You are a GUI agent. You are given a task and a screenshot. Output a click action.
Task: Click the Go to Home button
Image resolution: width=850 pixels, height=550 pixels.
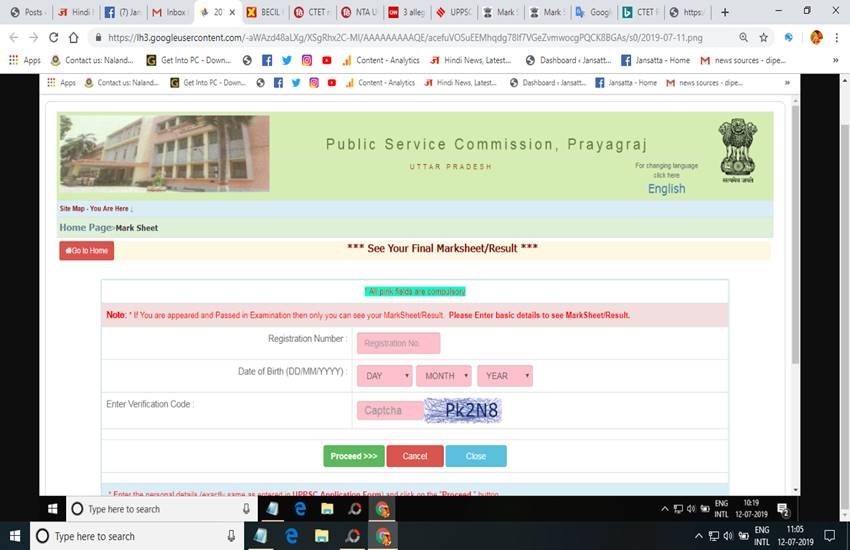click(87, 251)
